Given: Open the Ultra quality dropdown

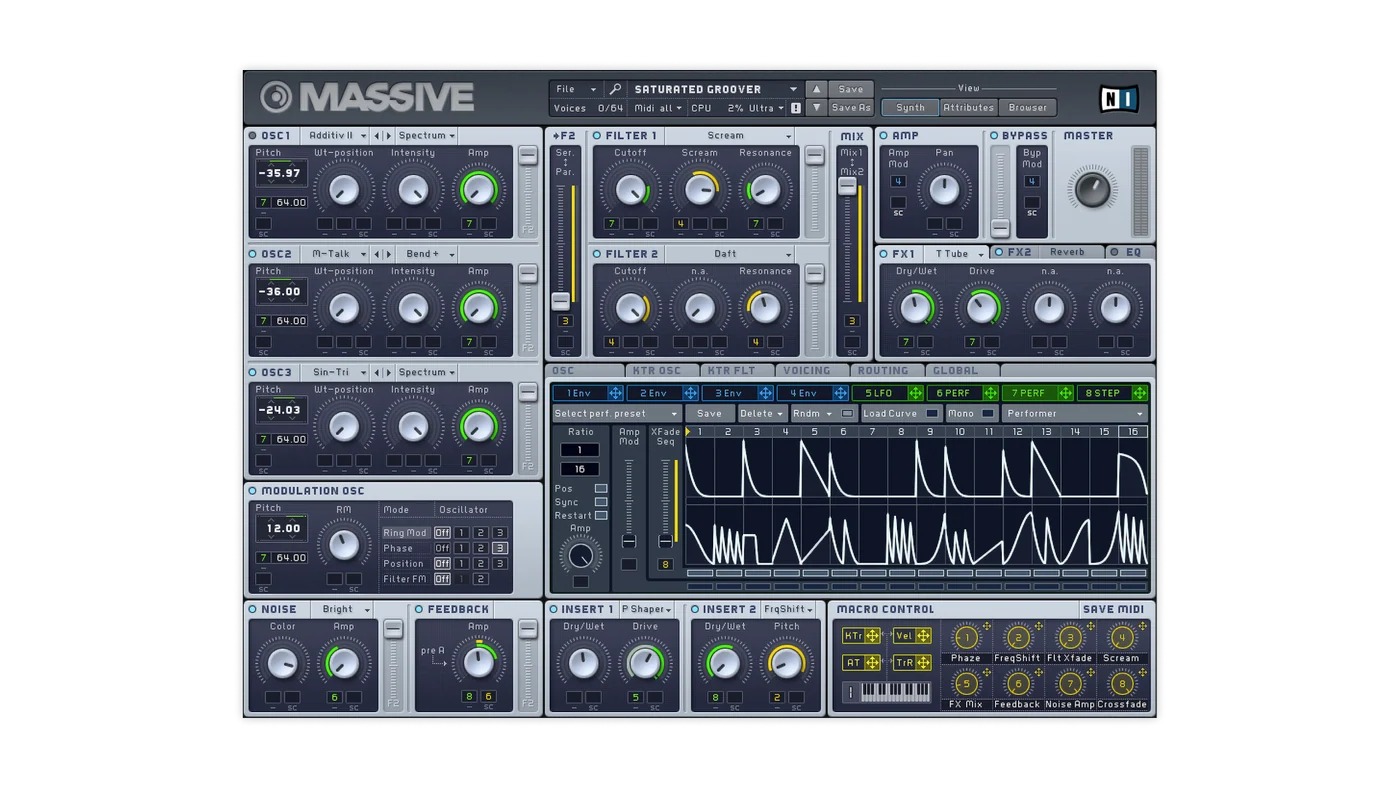Looking at the screenshot, I should [767, 108].
